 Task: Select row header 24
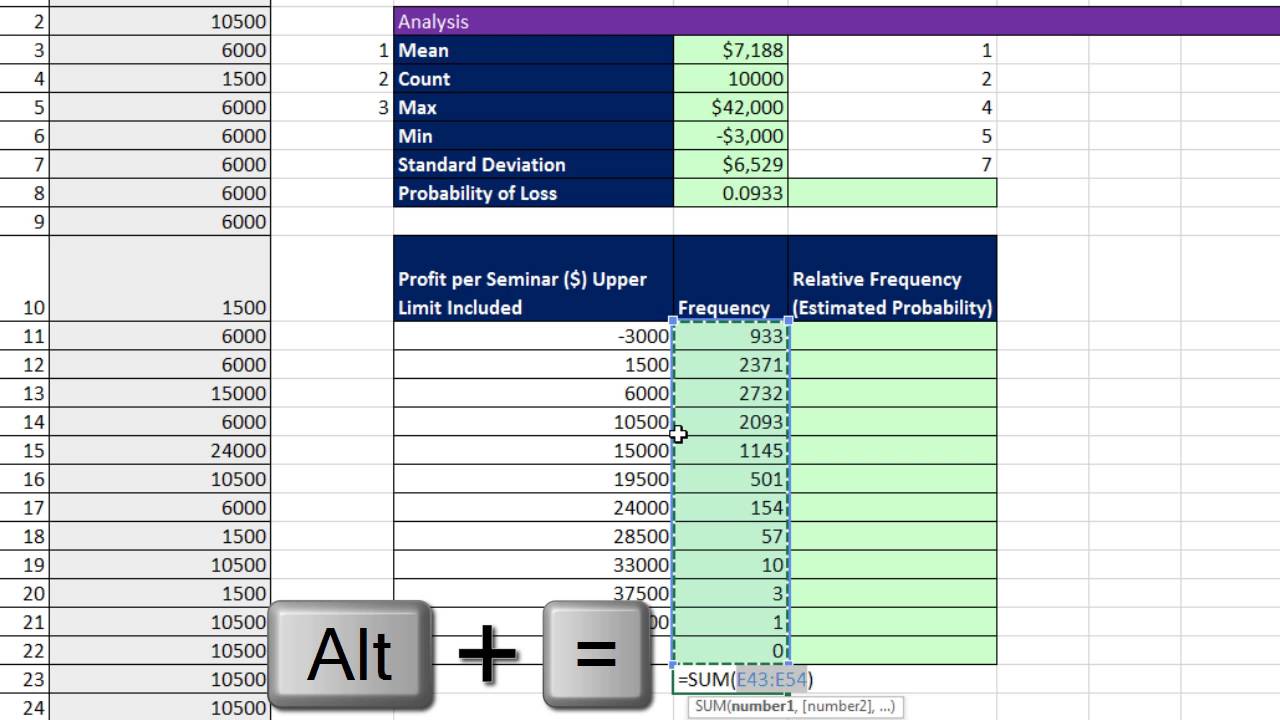coord(24,708)
